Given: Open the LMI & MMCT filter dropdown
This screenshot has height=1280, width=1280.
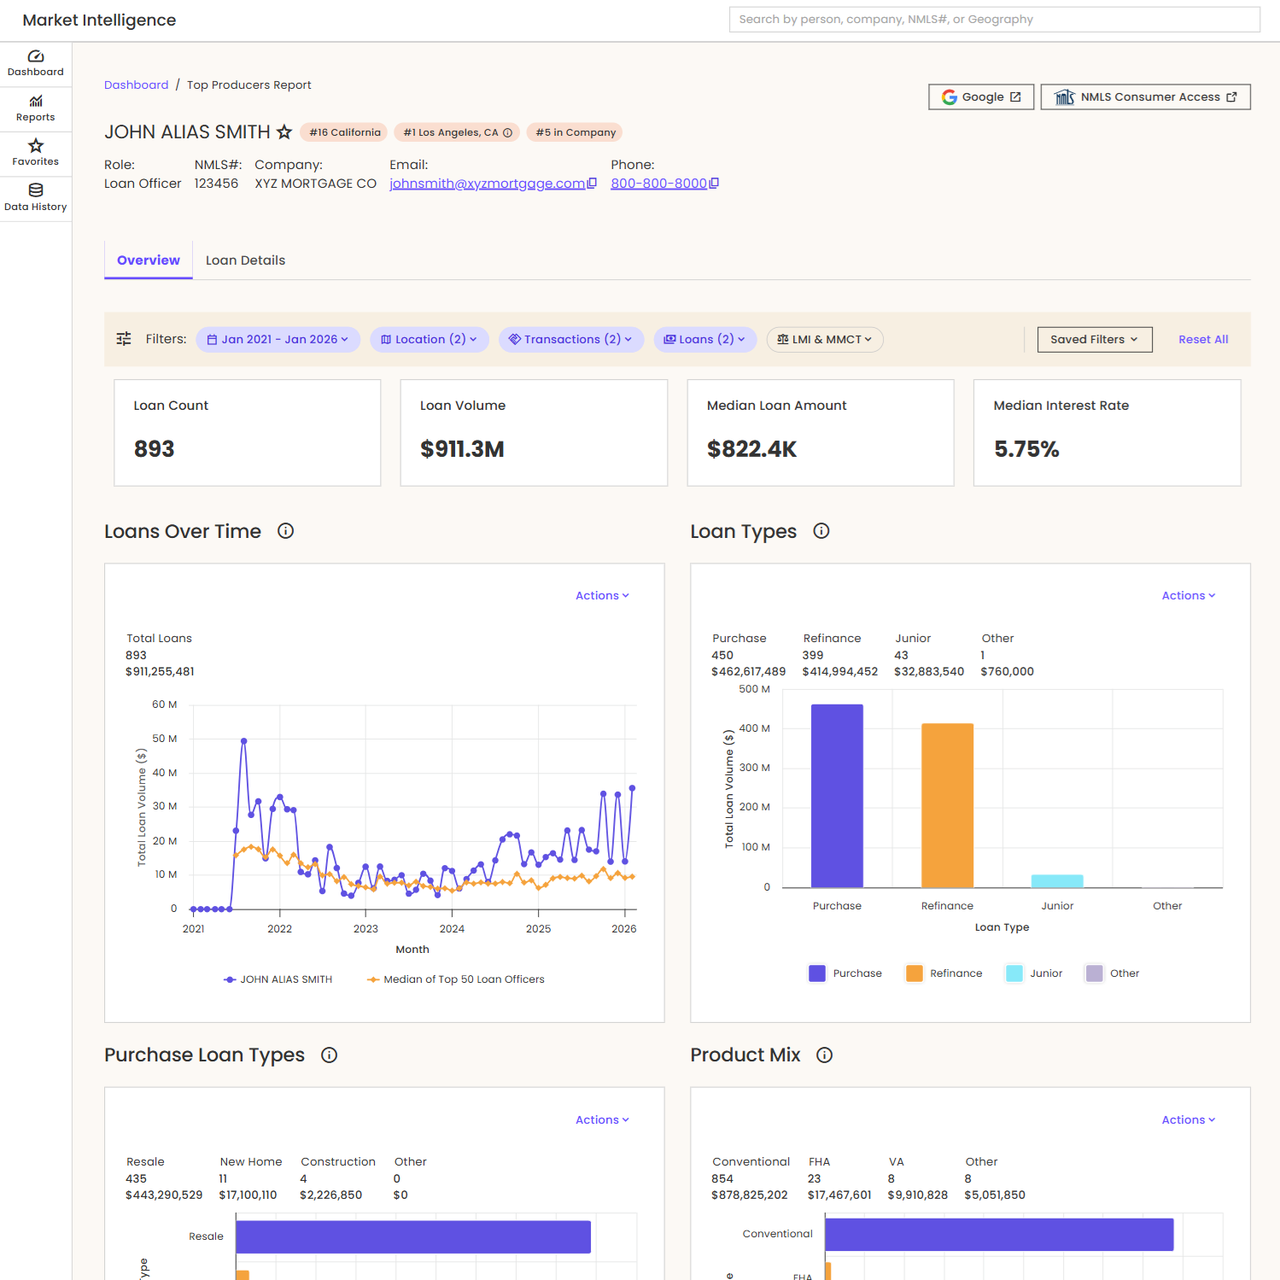Looking at the screenshot, I should (825, 340).
